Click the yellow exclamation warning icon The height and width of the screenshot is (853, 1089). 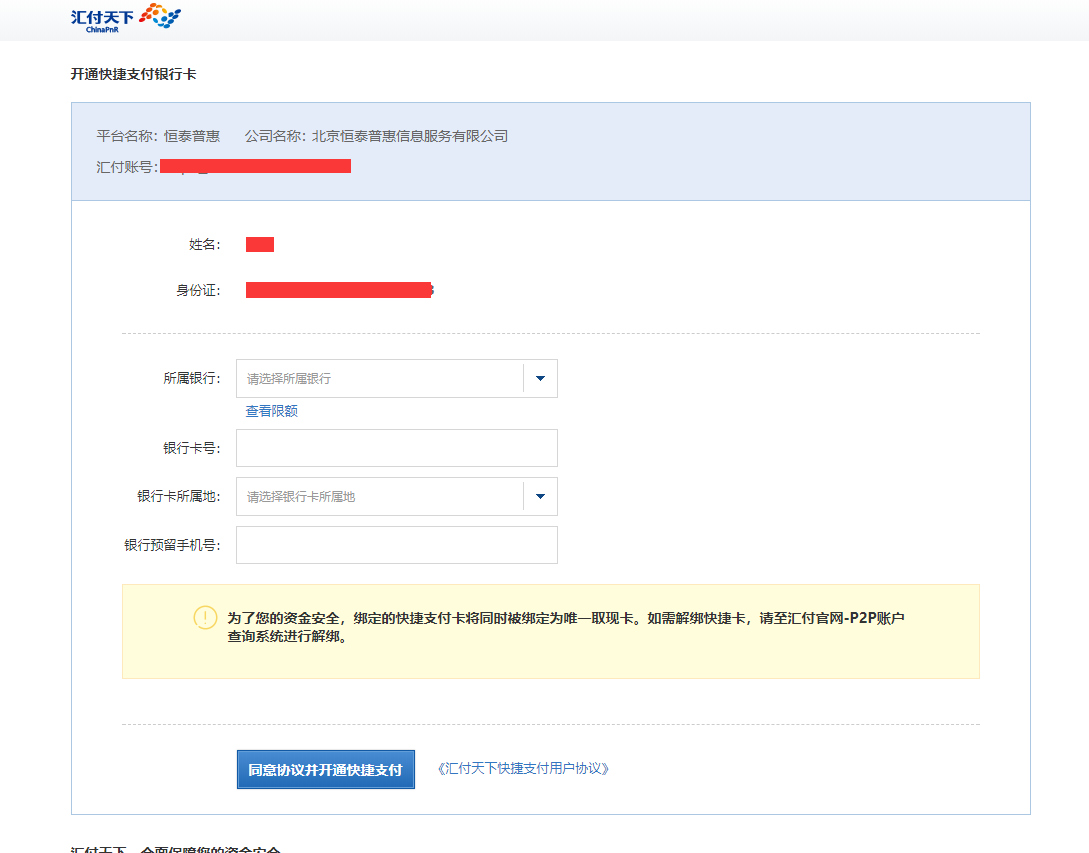pos(205,617)
